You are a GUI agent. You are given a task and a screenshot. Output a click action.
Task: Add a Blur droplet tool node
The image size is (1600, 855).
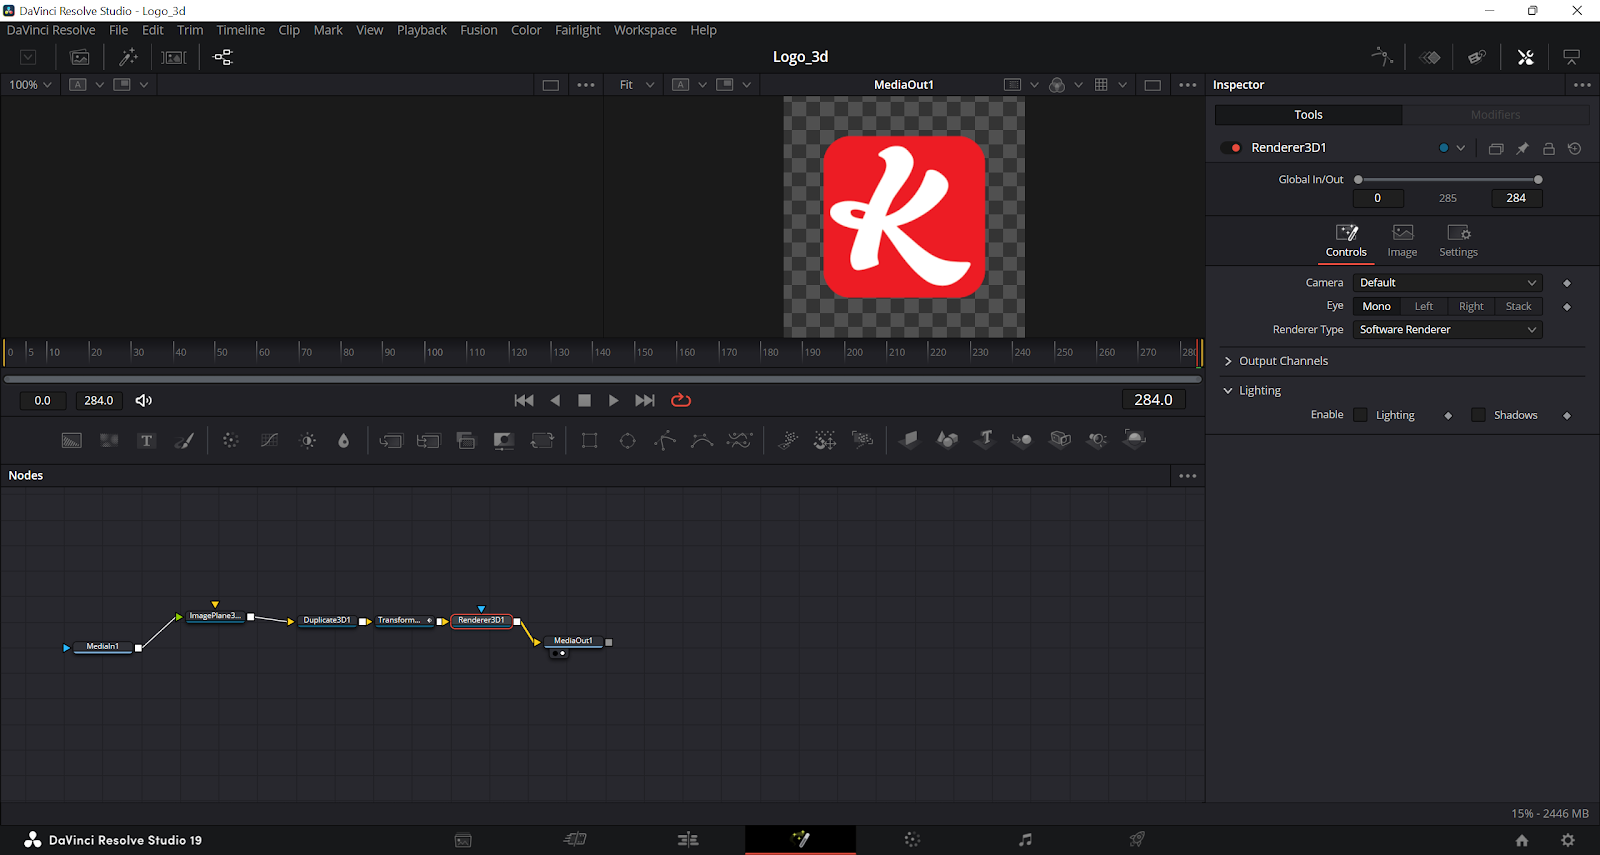pos(344,440)
